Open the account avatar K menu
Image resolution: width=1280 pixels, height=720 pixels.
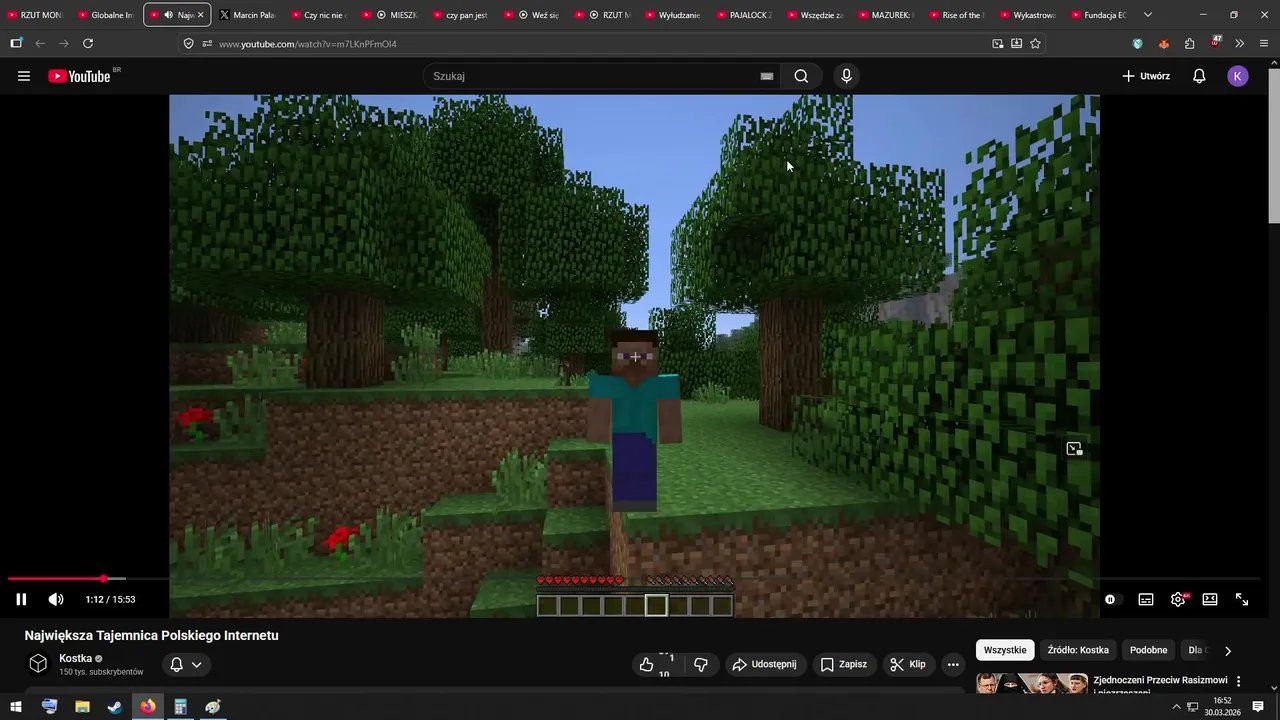[x=1238, y=76]
